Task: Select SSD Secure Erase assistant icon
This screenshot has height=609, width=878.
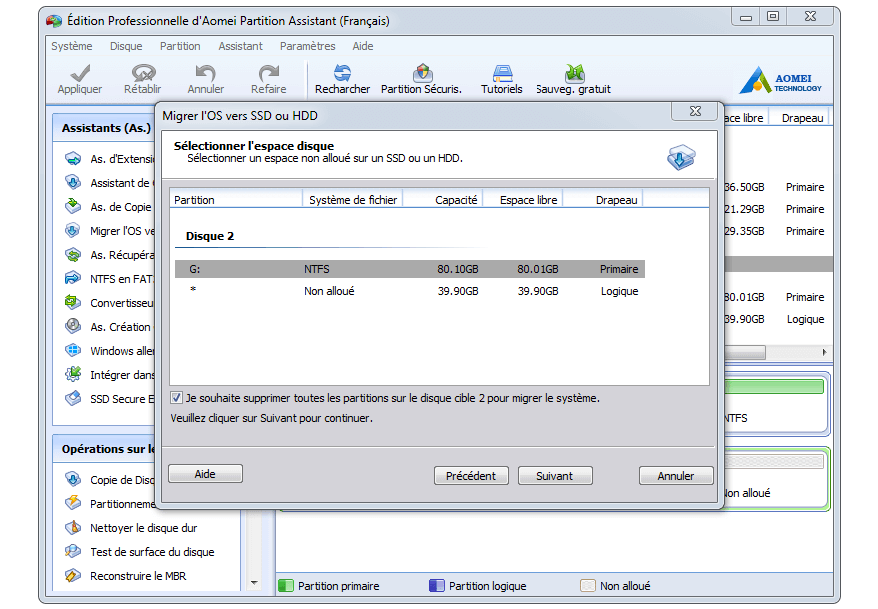Action: click(73, 398)
